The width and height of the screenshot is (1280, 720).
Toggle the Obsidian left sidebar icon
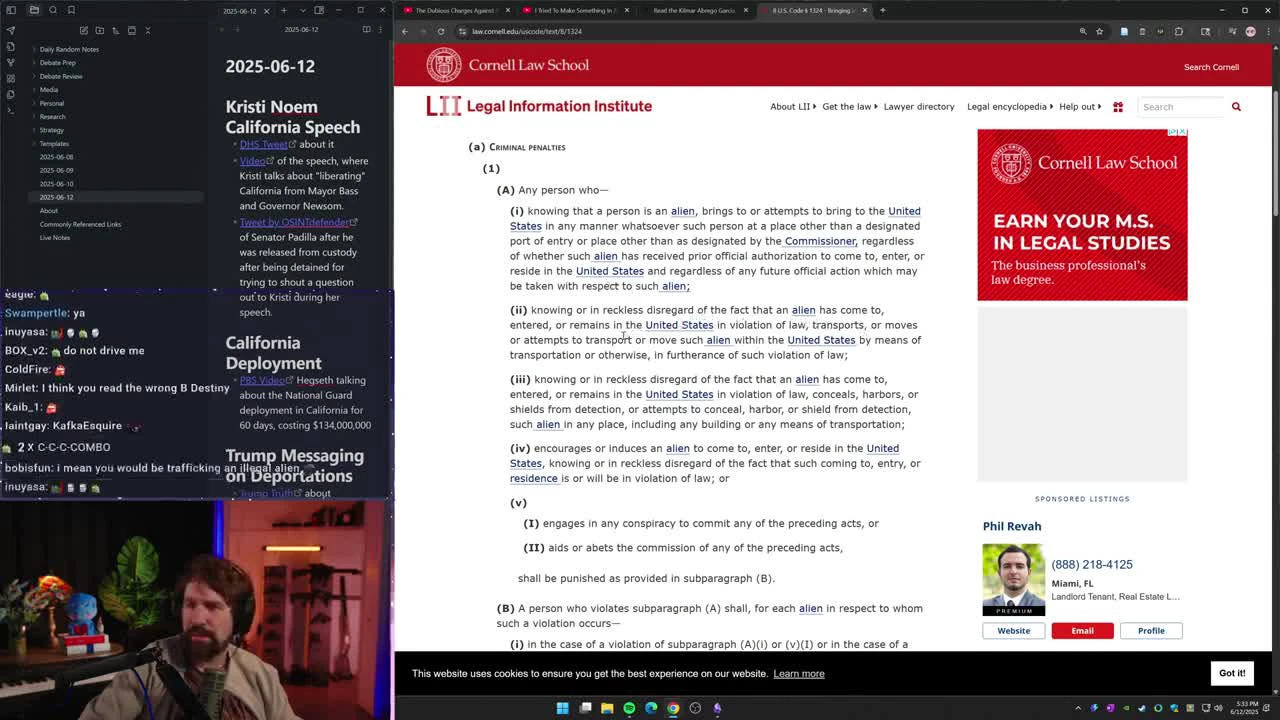[x=11, y=10]
